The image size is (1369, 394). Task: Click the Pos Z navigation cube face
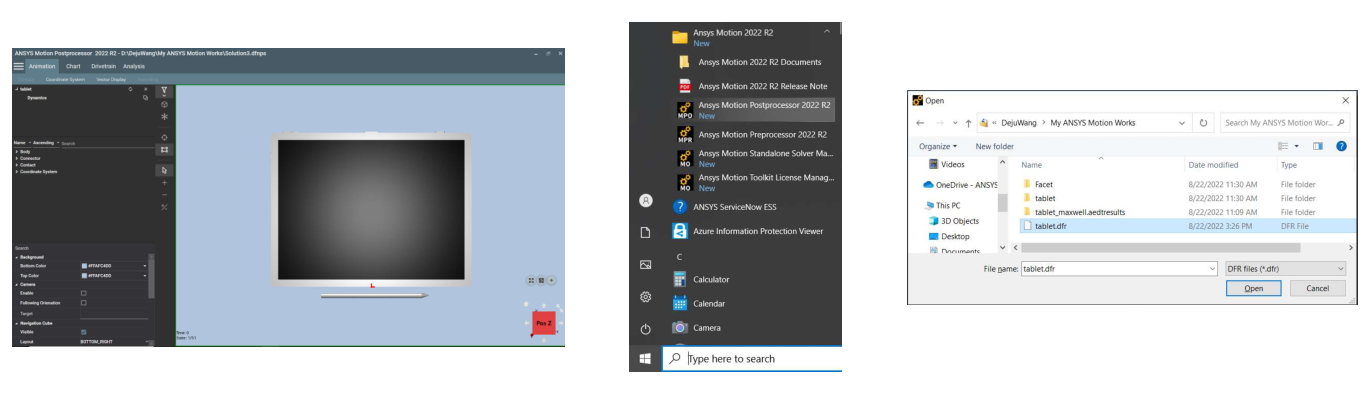tap(543, 323)
